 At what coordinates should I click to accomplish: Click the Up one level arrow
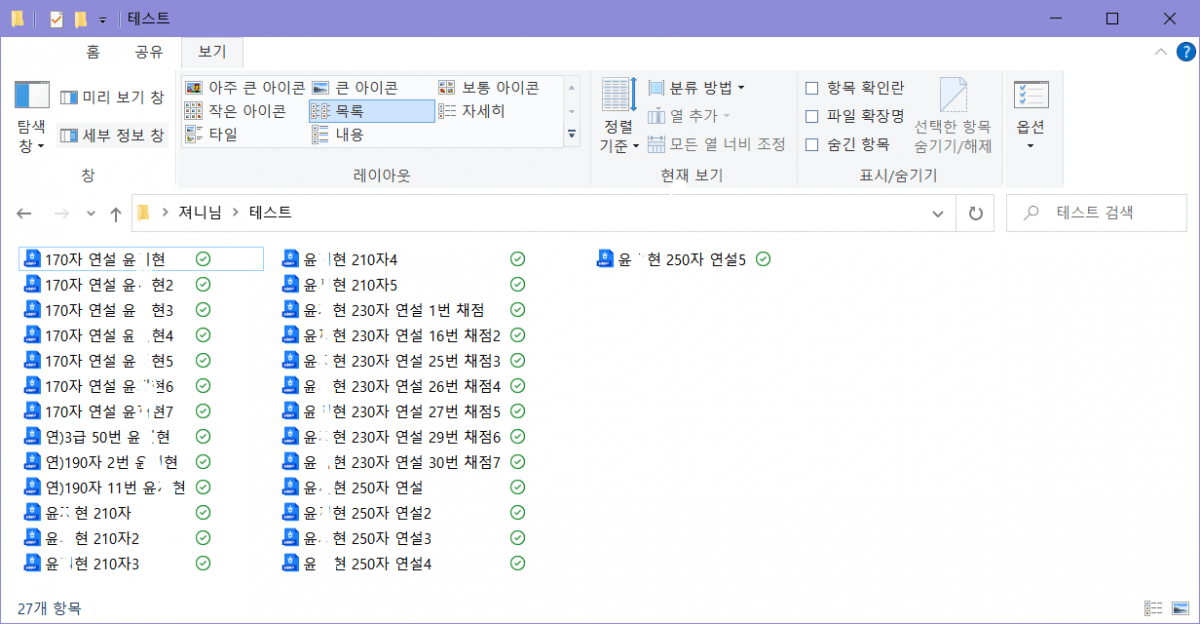click(x=116, y=213)
